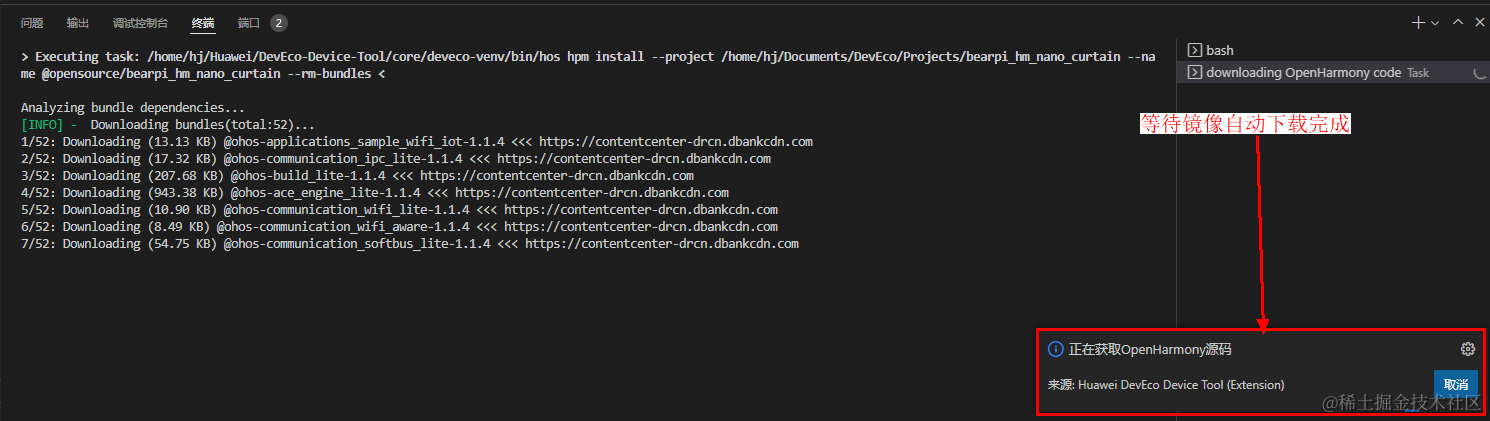
Task: Open notification settings gear icon
Action: (1468, 349)
